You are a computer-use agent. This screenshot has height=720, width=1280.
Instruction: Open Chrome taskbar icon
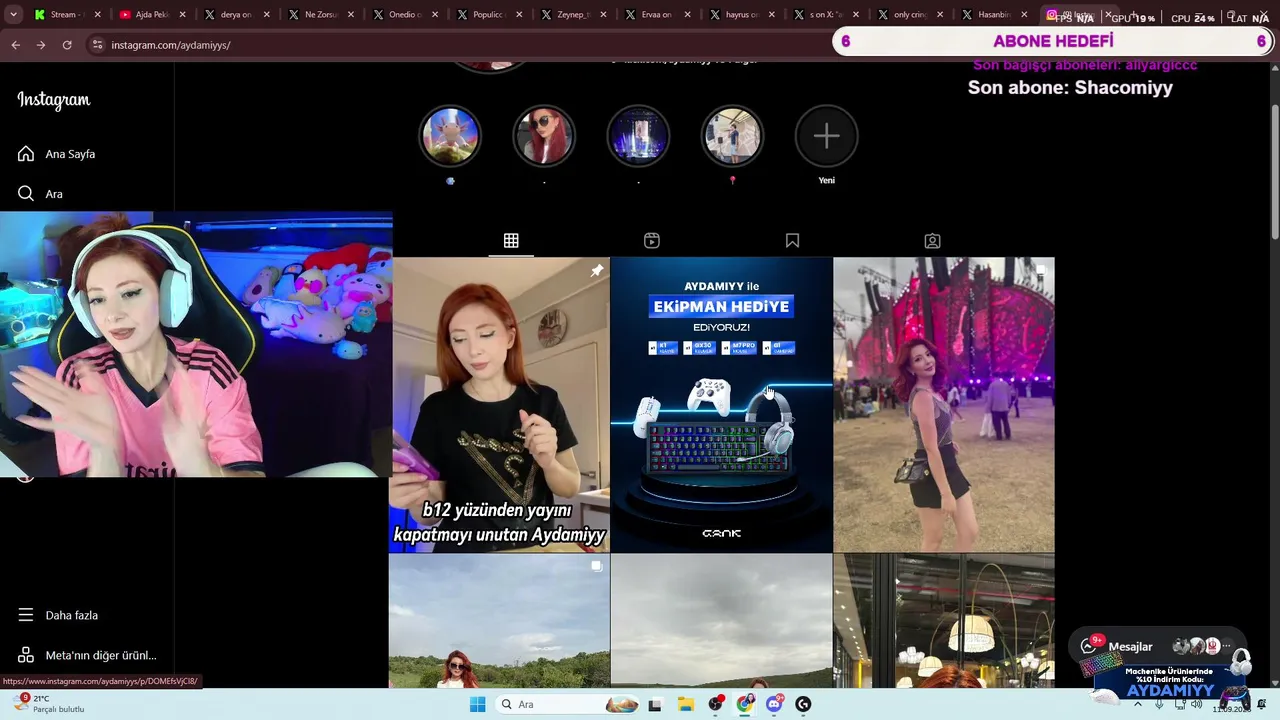coord(745,704)
